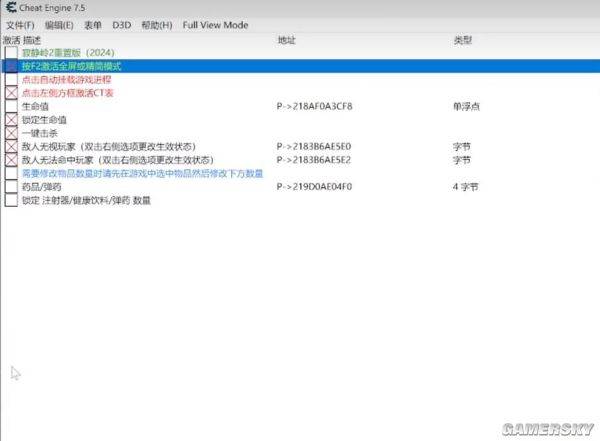Open the 编辑(E) menu
This screenshot has width=600, height=441.
59,25
